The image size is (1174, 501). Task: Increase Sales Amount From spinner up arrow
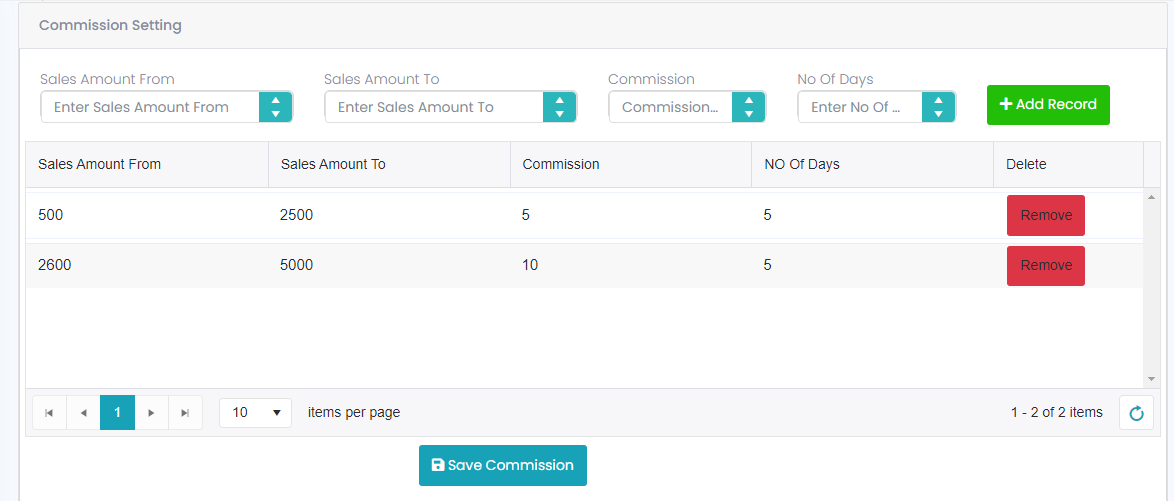pos(276,100)
